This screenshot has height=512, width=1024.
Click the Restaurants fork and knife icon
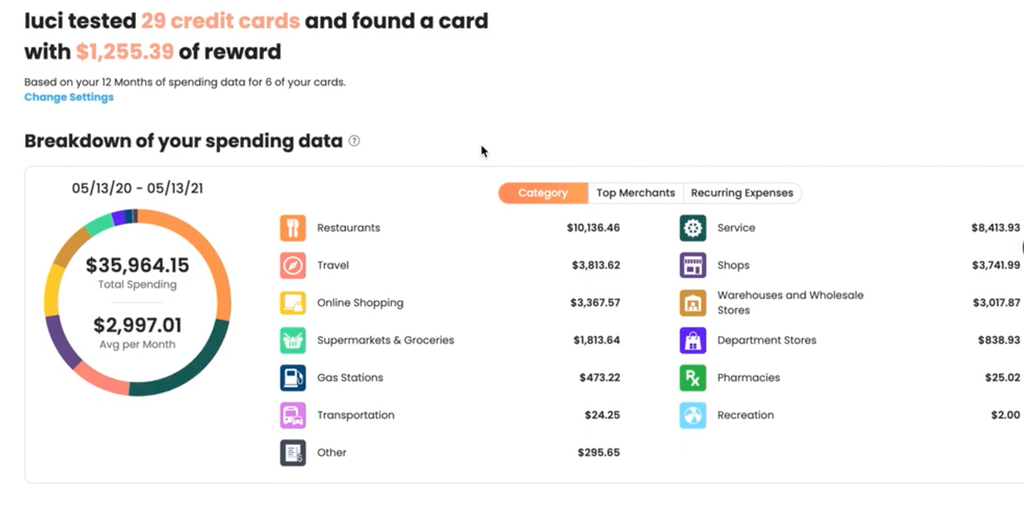pyautogui.click(x=292, y=228)
